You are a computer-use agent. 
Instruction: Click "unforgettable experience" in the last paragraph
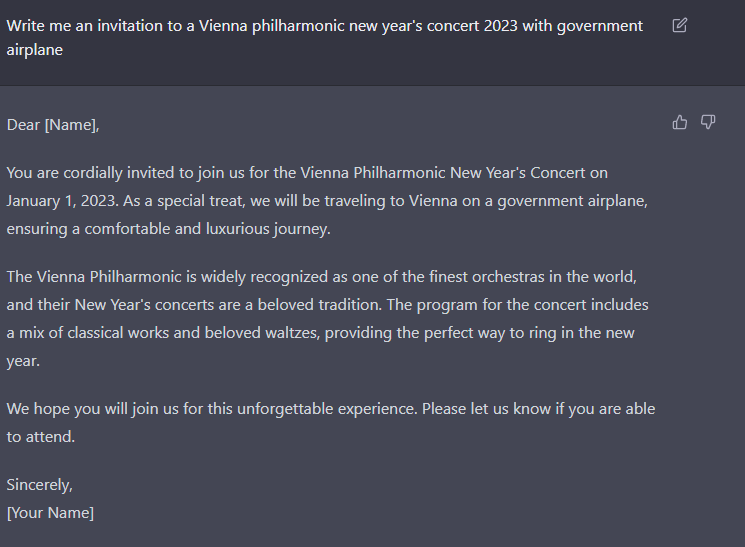[328, 409]
